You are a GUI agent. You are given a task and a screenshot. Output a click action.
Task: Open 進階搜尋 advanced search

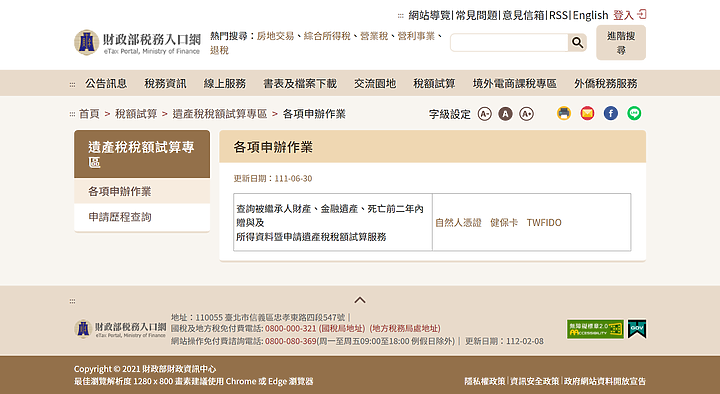621,43
